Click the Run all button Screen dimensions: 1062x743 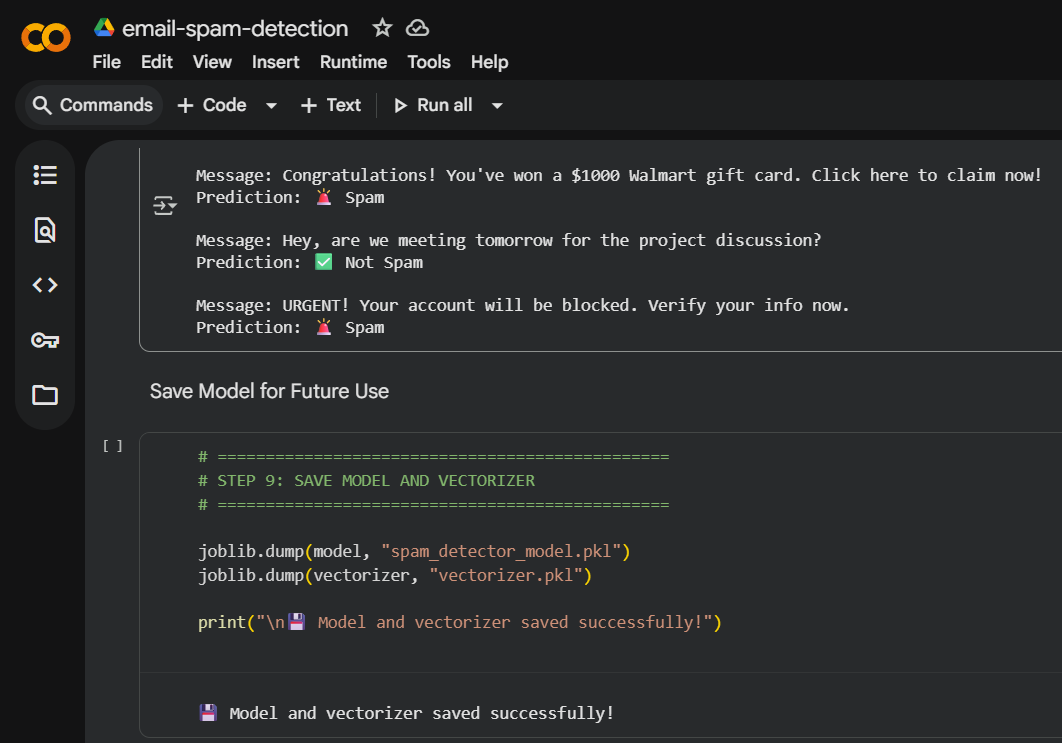[433, 105]
